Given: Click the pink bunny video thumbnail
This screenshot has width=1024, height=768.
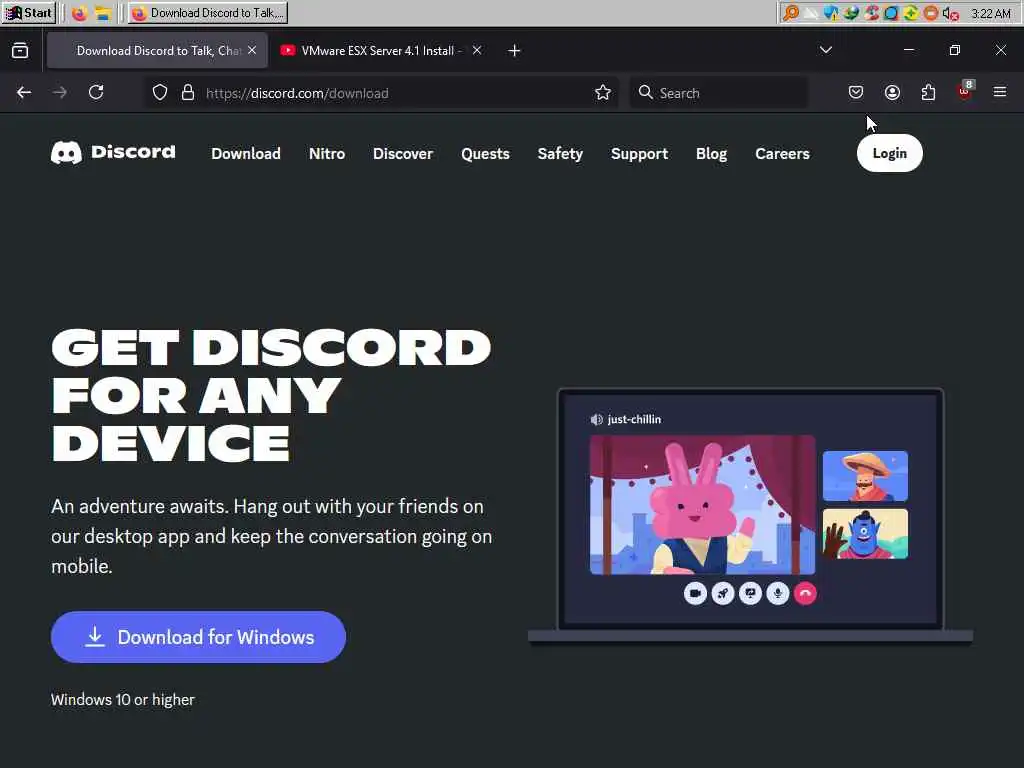Looking at the screenshot, I should [x=702, y=505].
